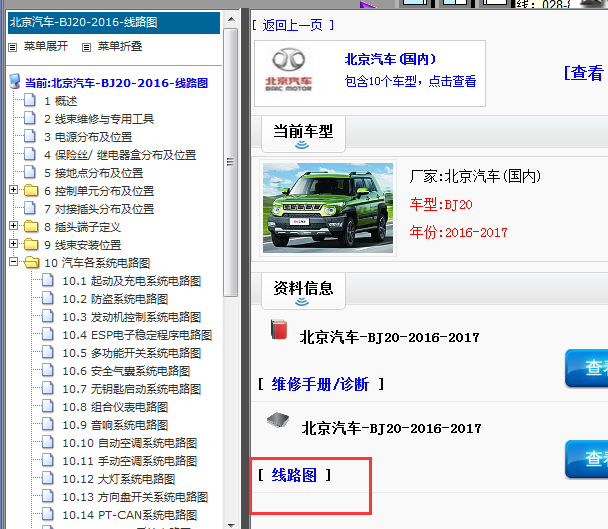The height and width of the screenshot is (529, 608).
Task: Open 10.7 无钥匙启动系统电路图
Action: tap(131, 389)
